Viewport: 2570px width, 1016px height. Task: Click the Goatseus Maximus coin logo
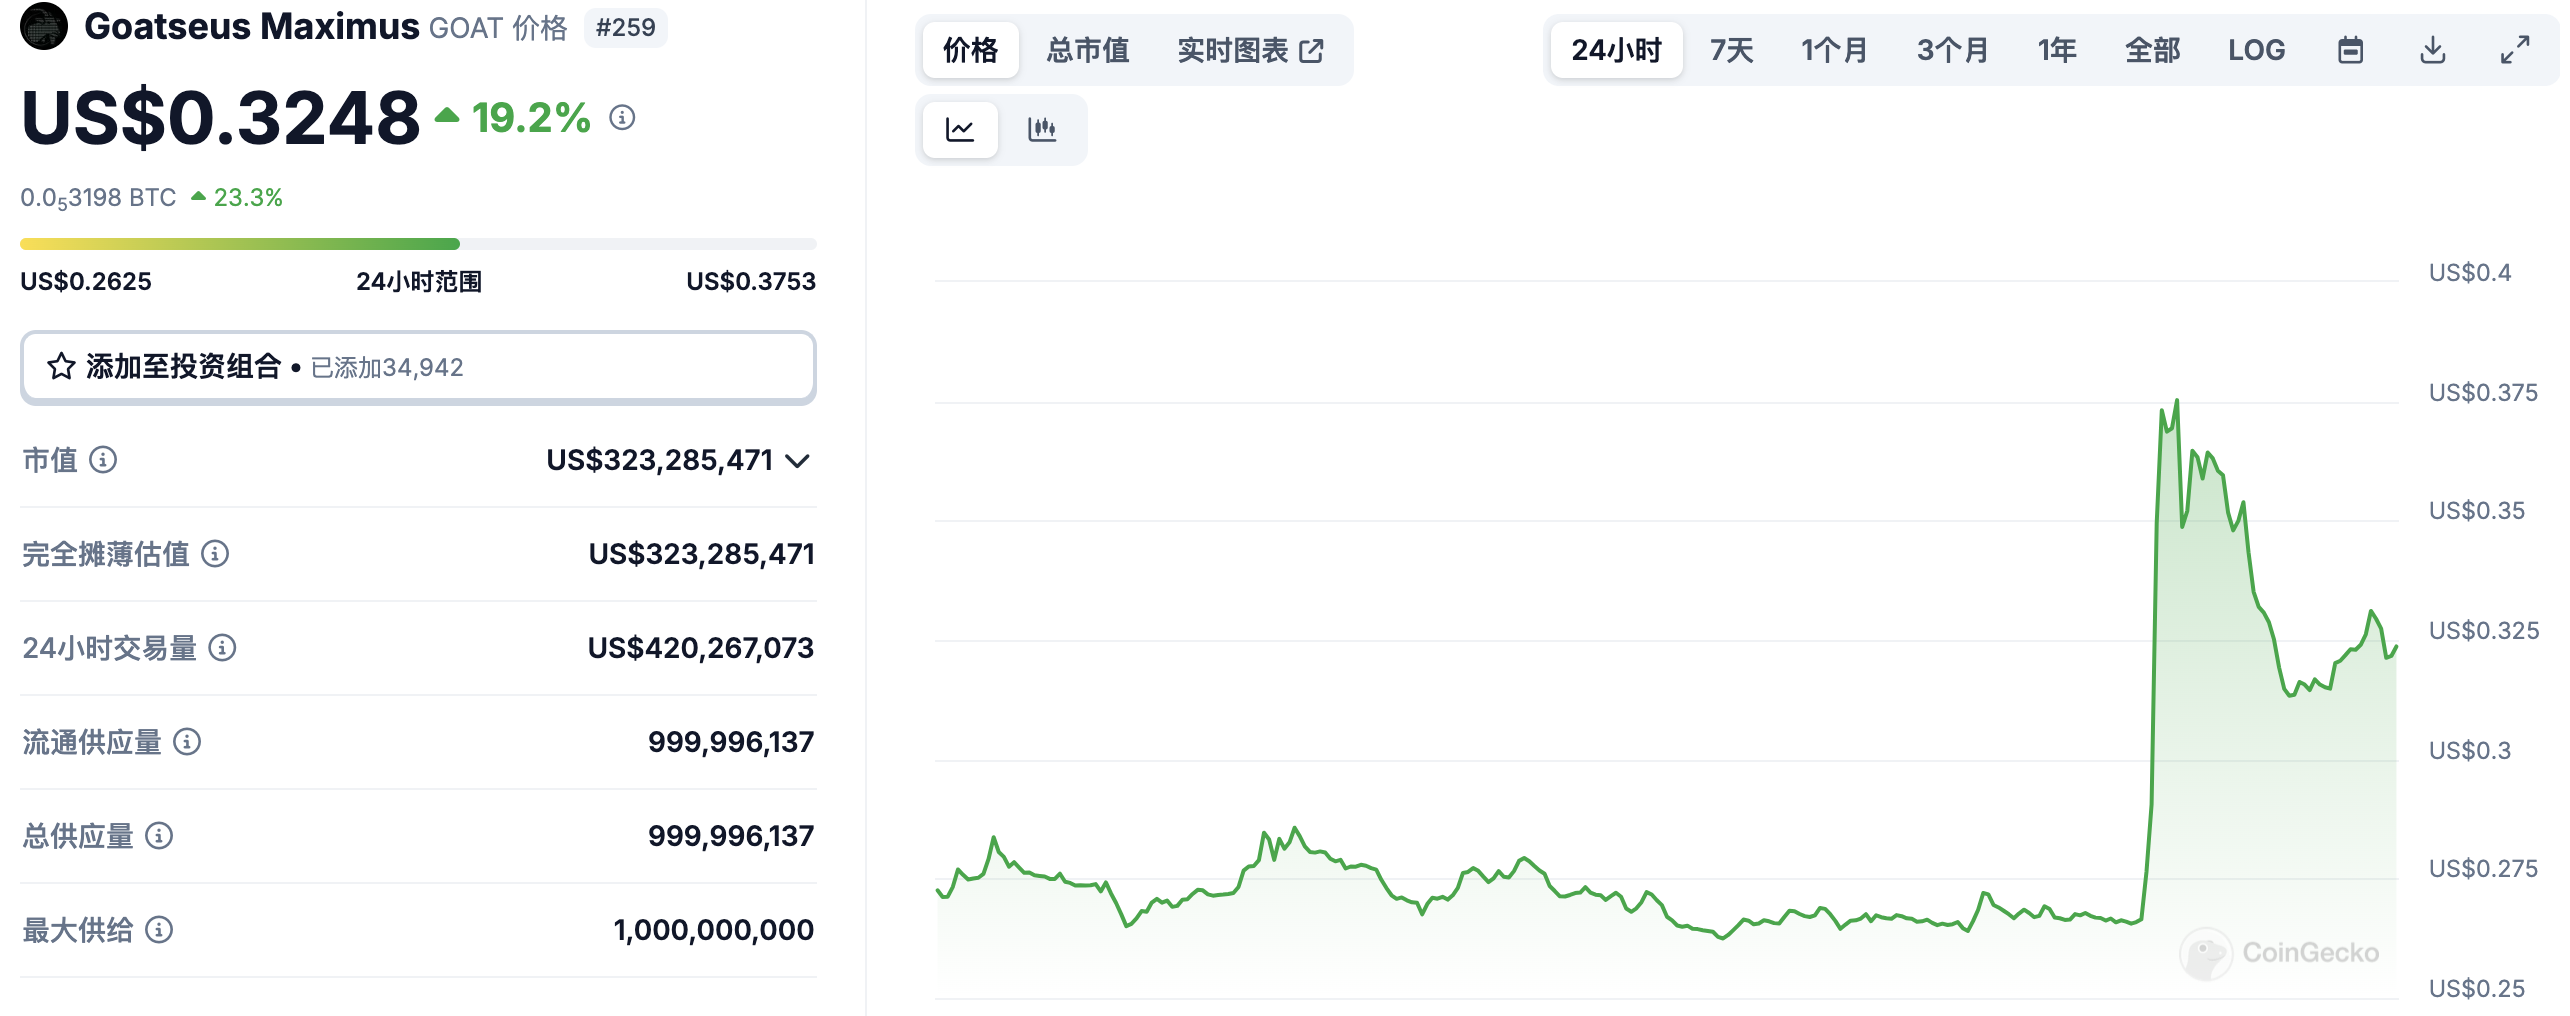coord(44,26)
